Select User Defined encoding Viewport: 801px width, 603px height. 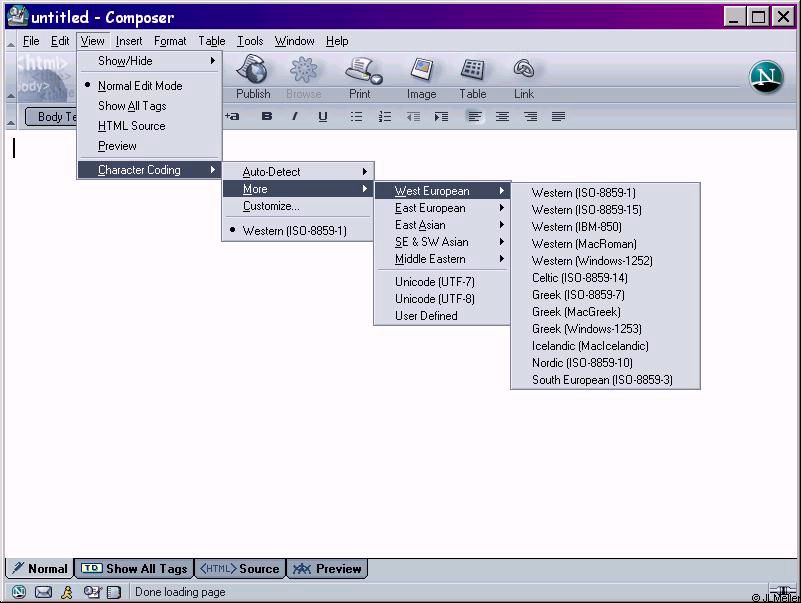442,316
